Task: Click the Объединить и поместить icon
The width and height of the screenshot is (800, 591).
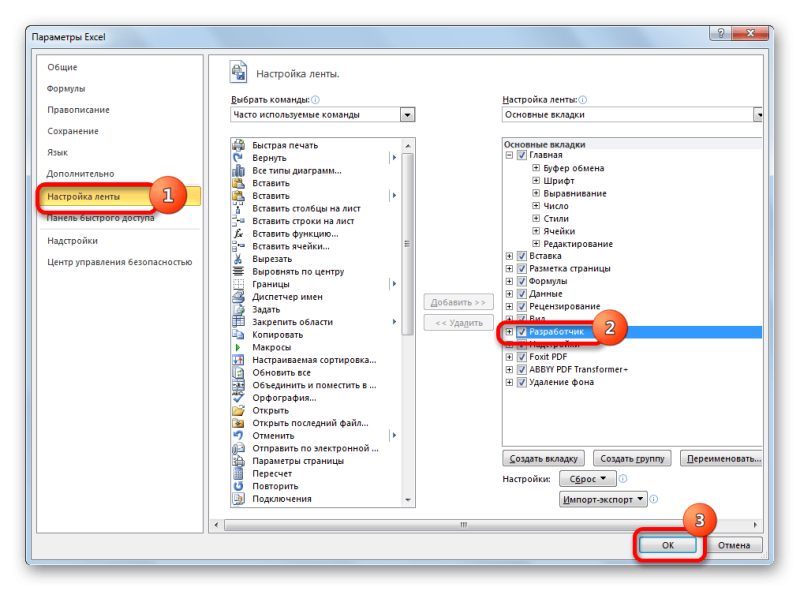Action: click(x=238, y=385)
